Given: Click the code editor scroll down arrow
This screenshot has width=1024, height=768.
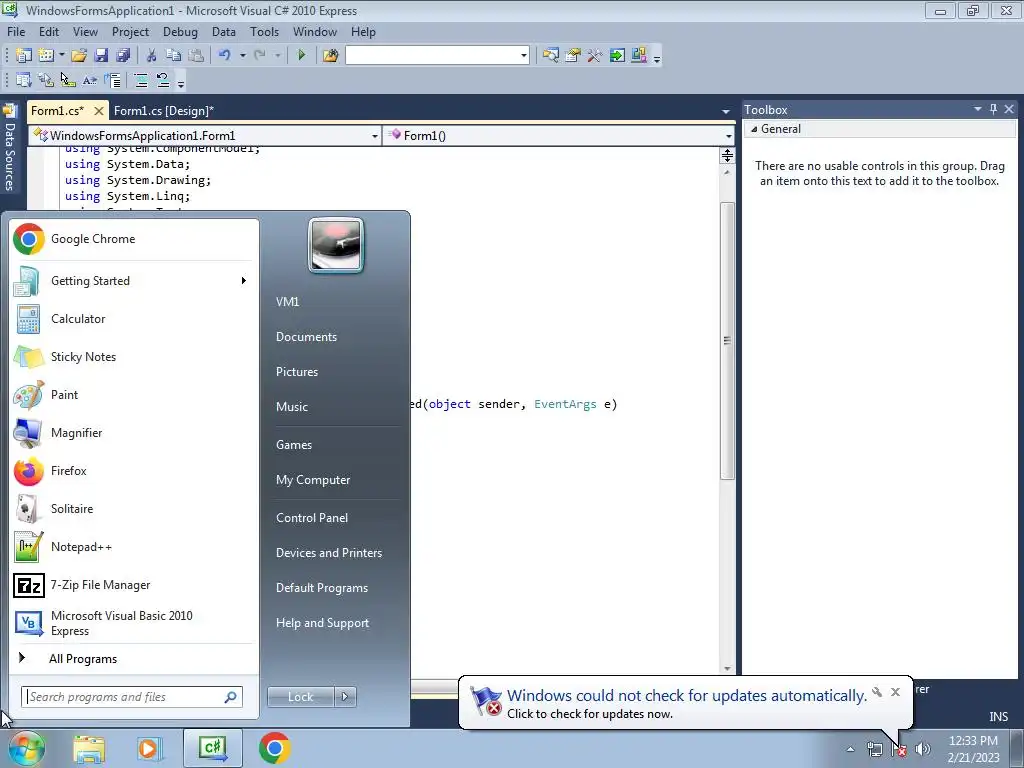Looking at the screenshot, I should (x=727, y=669).
